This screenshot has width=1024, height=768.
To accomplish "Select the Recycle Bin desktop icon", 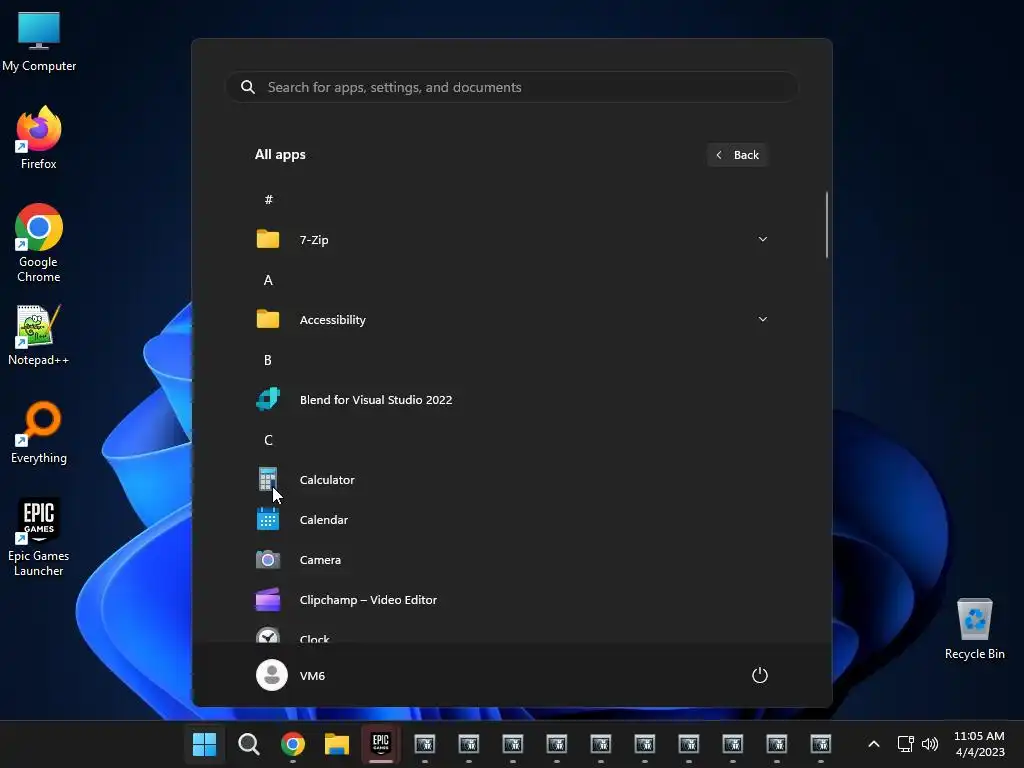I will click(974, 629).
